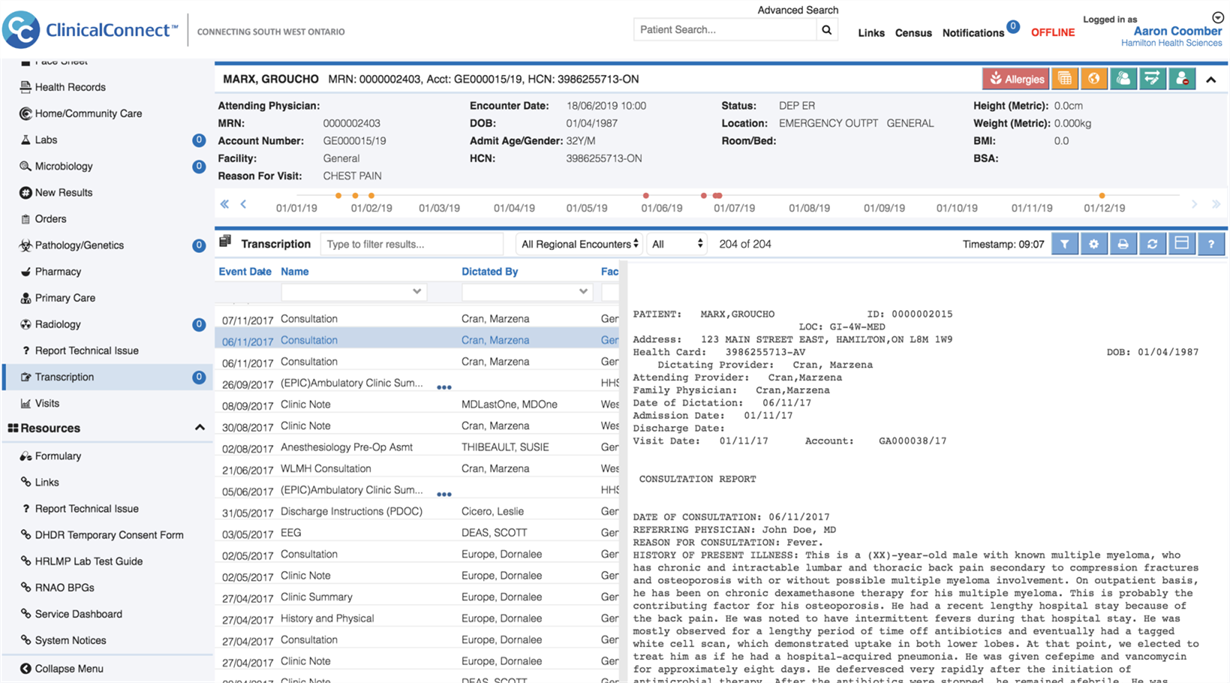The image size is (1230, 683).
Task: Click into the Patient Search field
Action: click(x=725, y=30)
